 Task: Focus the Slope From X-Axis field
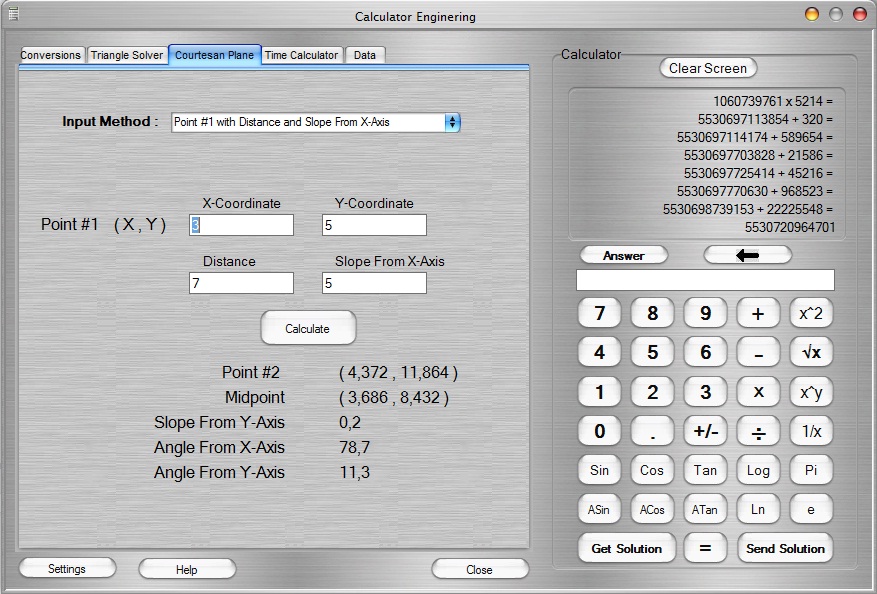point(374,283)
